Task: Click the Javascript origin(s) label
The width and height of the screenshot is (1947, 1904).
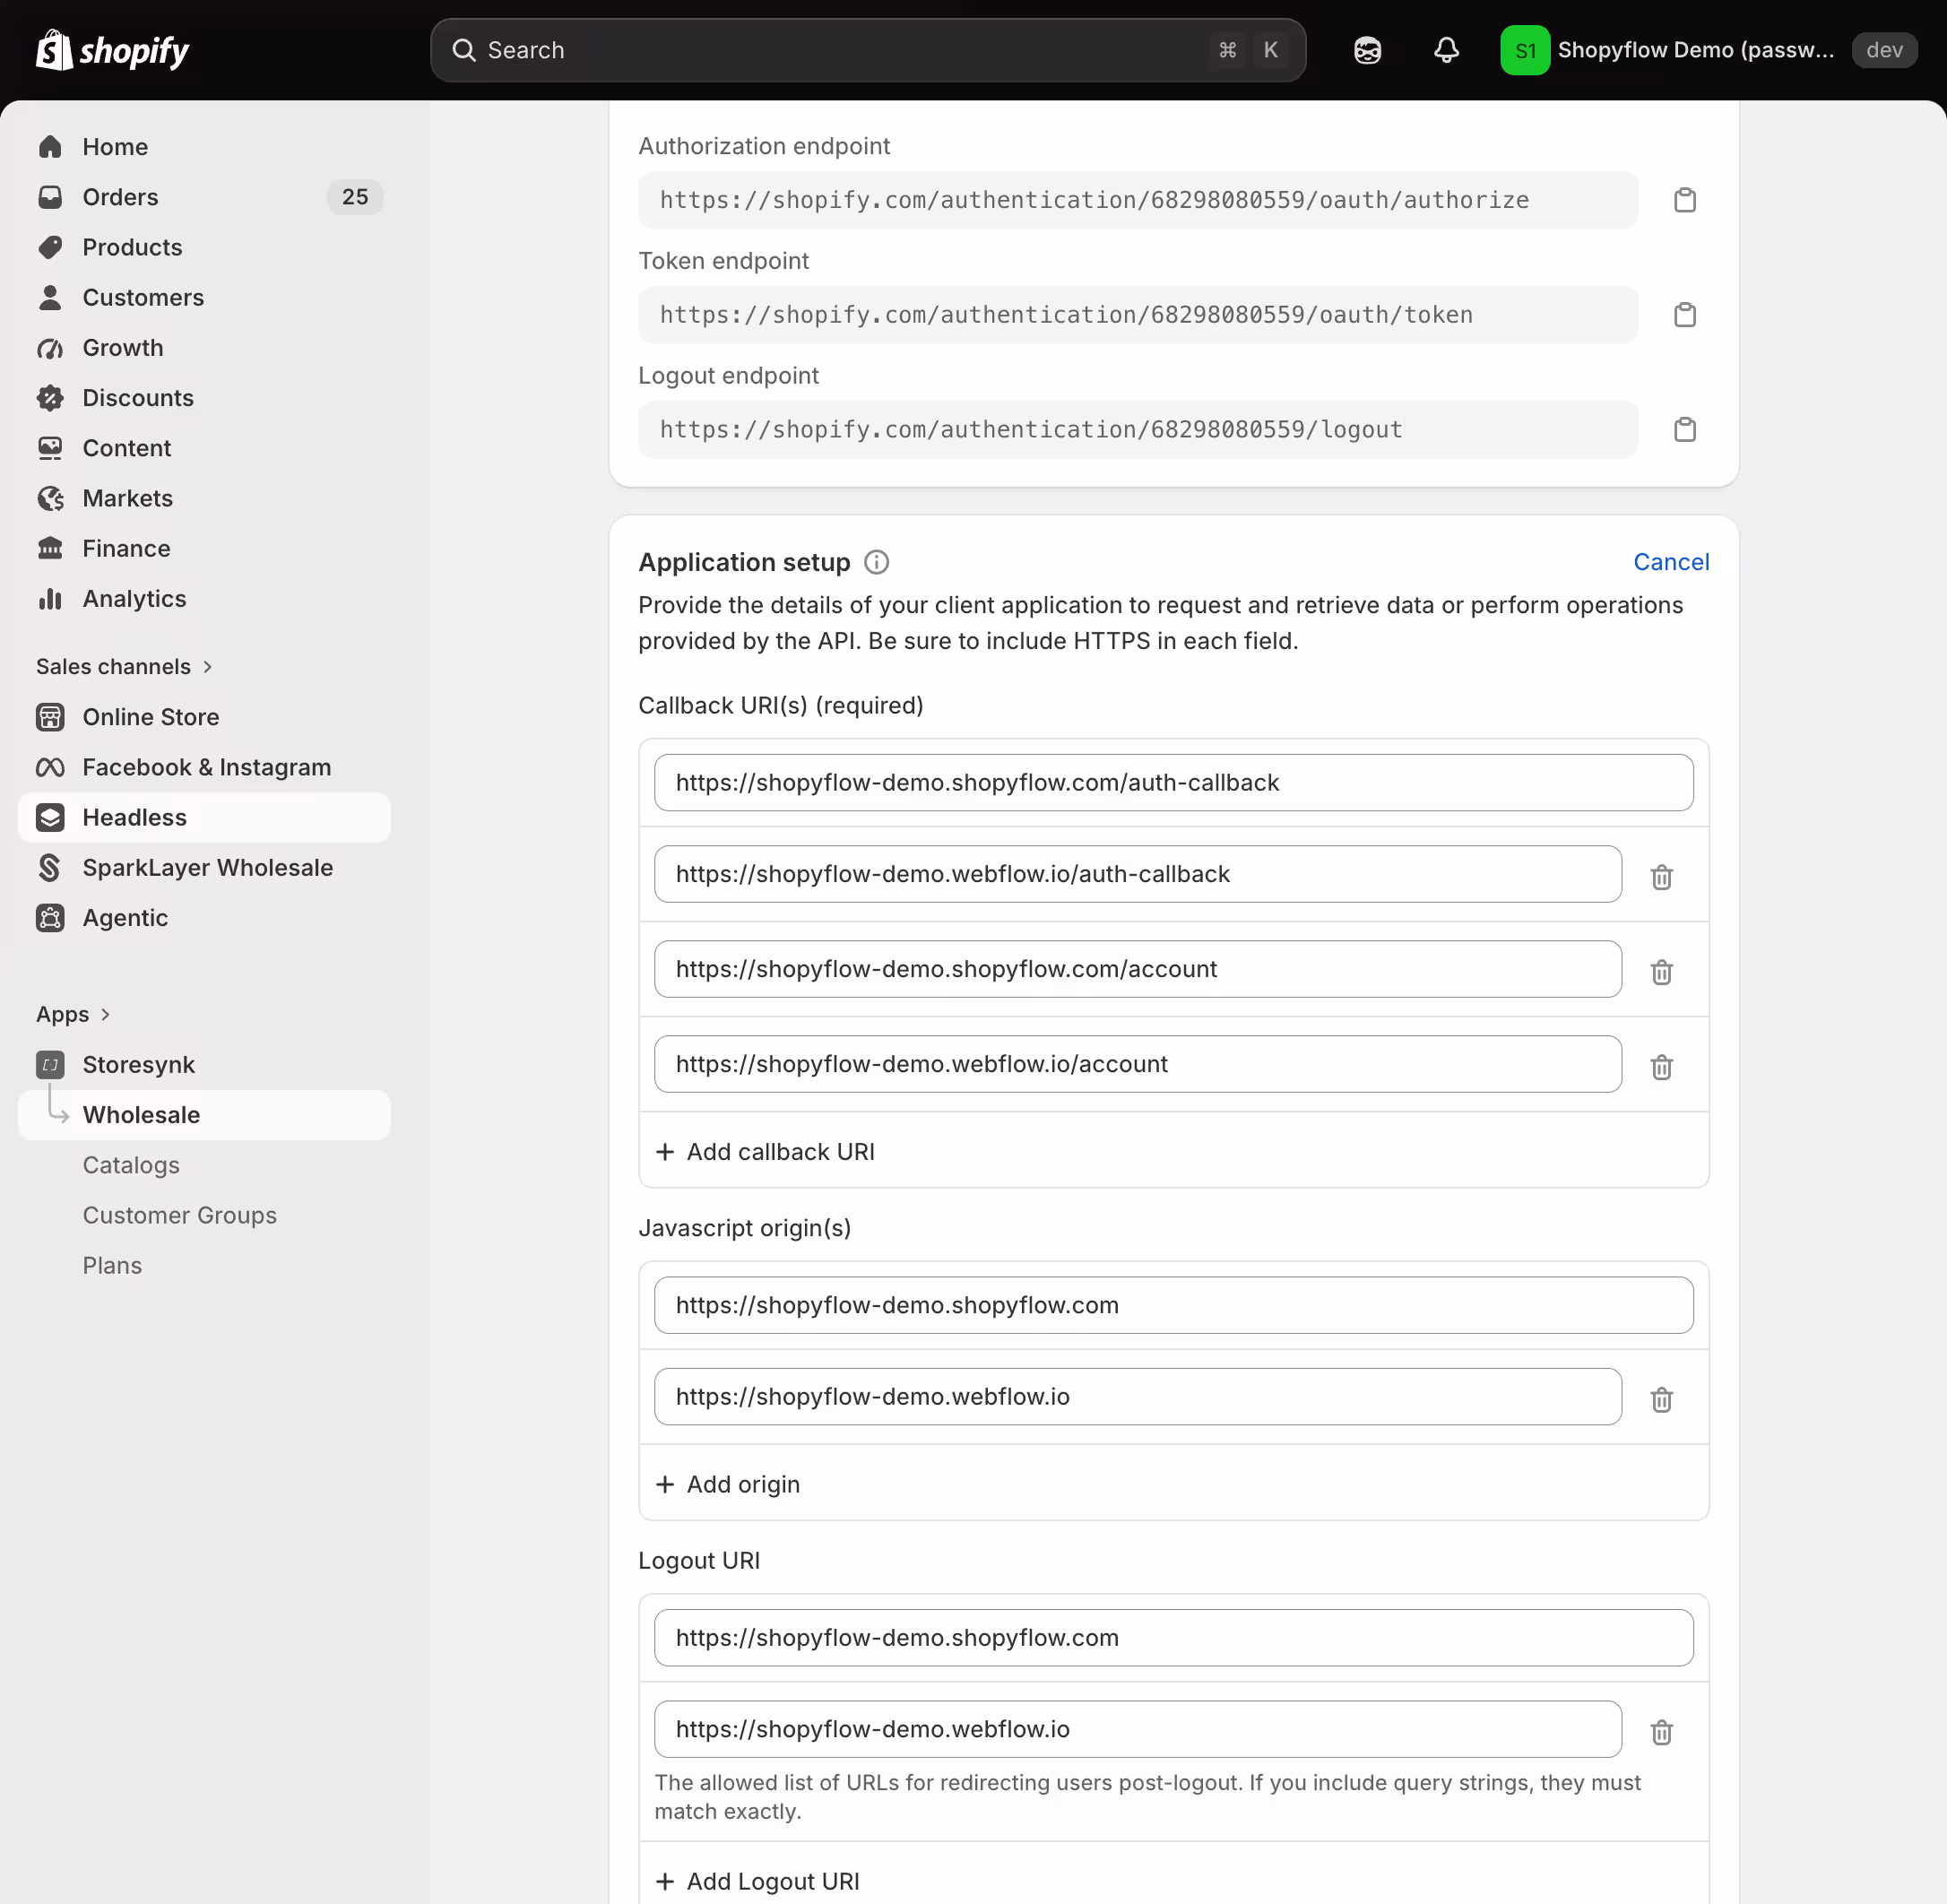Action: [x=745, y=1228]
